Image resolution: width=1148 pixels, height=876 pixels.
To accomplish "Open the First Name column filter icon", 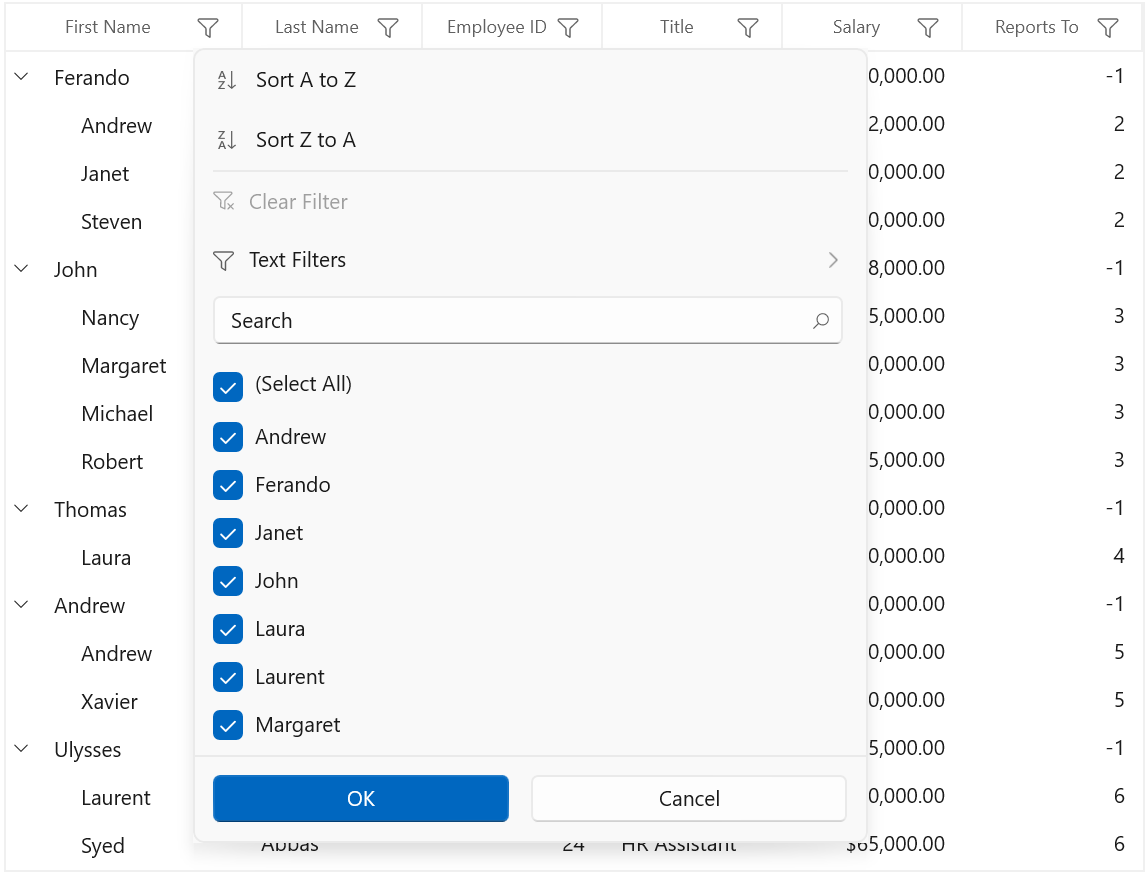I will click(x=208, y=28).
